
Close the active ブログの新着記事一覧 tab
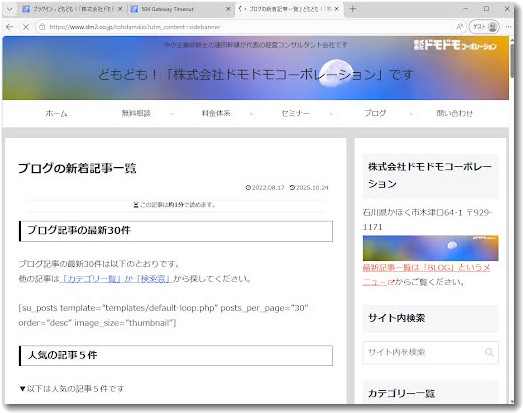(337, 9)
